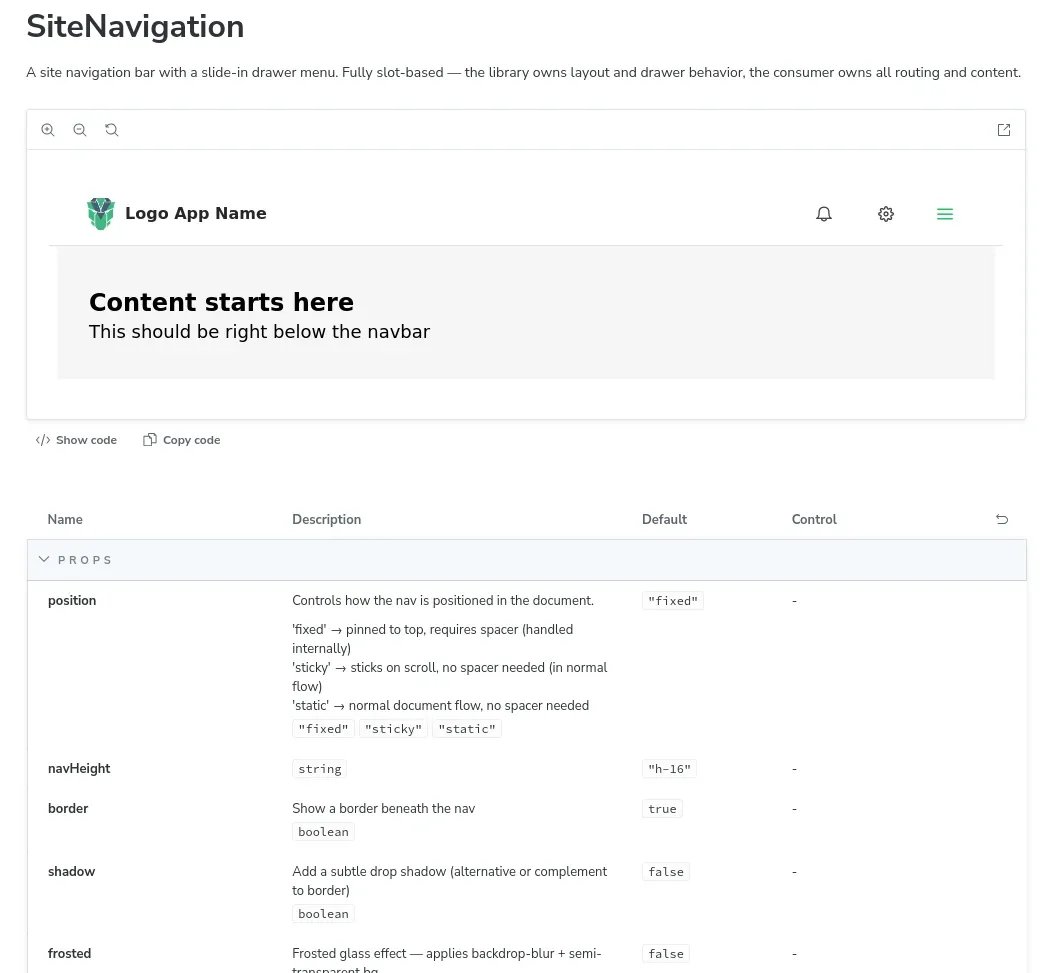This screenshot has height=973, width=1061.
Task: Zoom out the story canvas
Action: click(x=80, y=130)
